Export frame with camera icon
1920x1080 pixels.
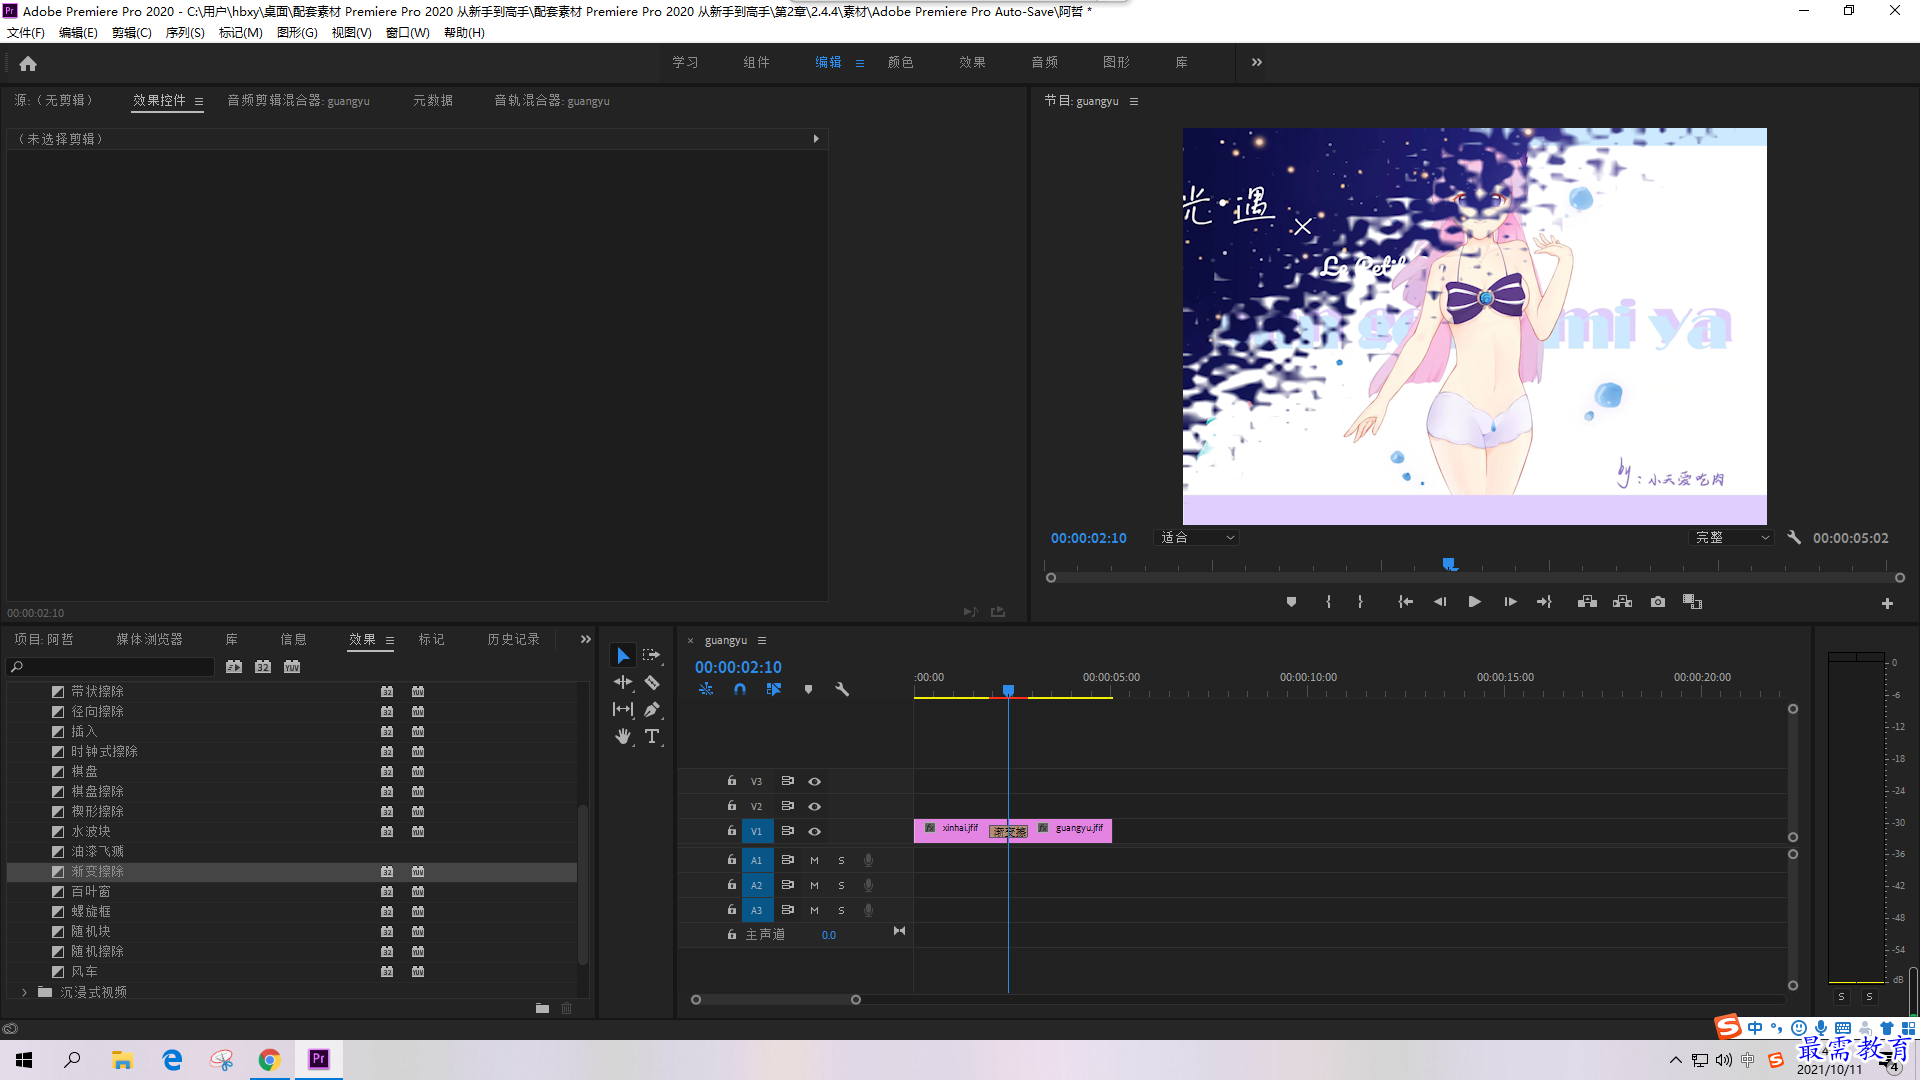[x=1658, y=602]
